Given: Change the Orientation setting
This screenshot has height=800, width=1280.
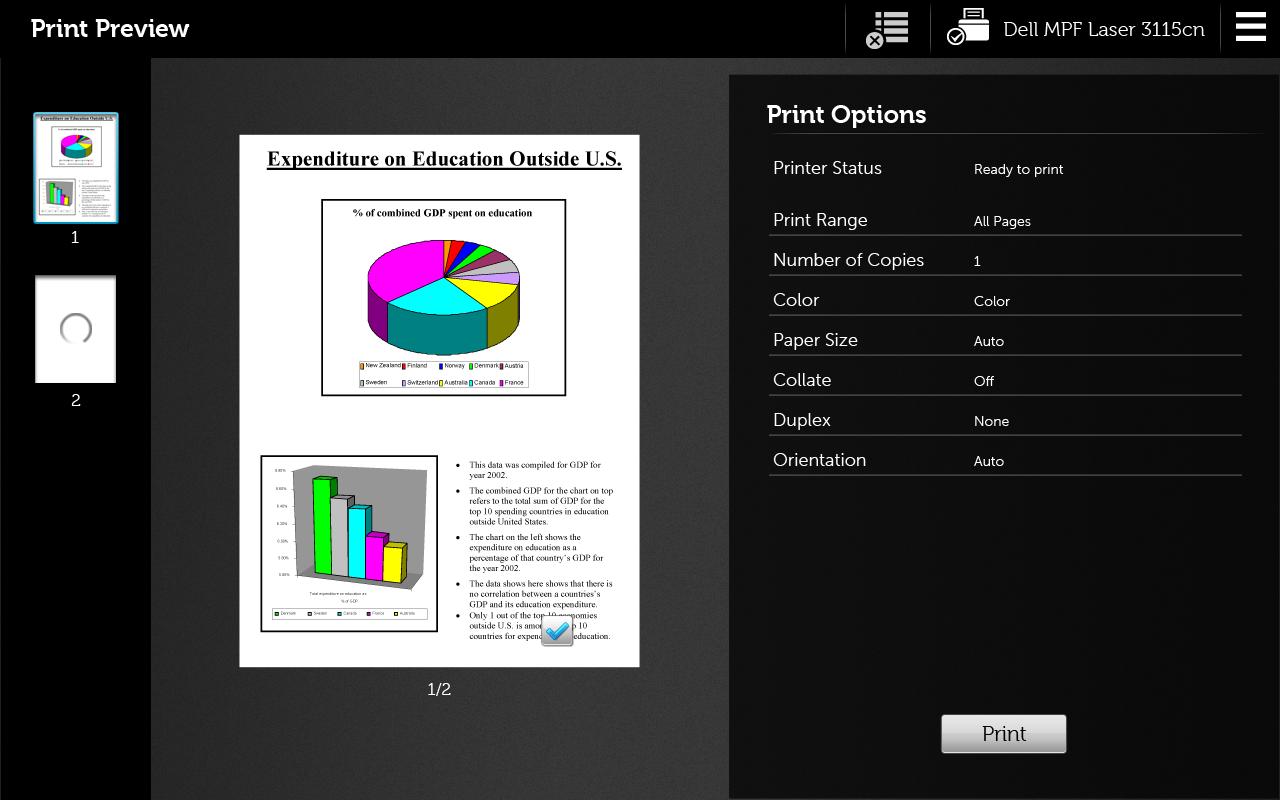Looking at the screenshot, I should (1004, 460).
